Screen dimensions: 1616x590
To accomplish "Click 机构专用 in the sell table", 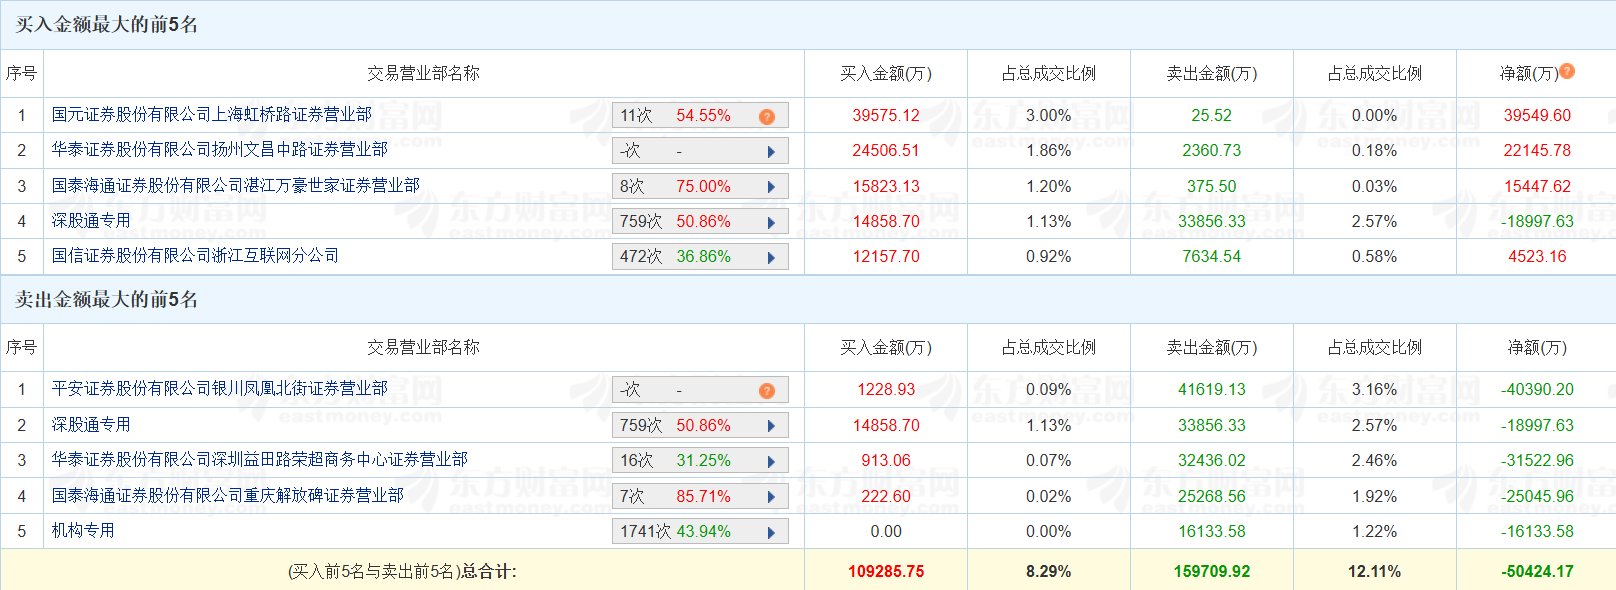I will pyautogui.click(x=83, y=531).
